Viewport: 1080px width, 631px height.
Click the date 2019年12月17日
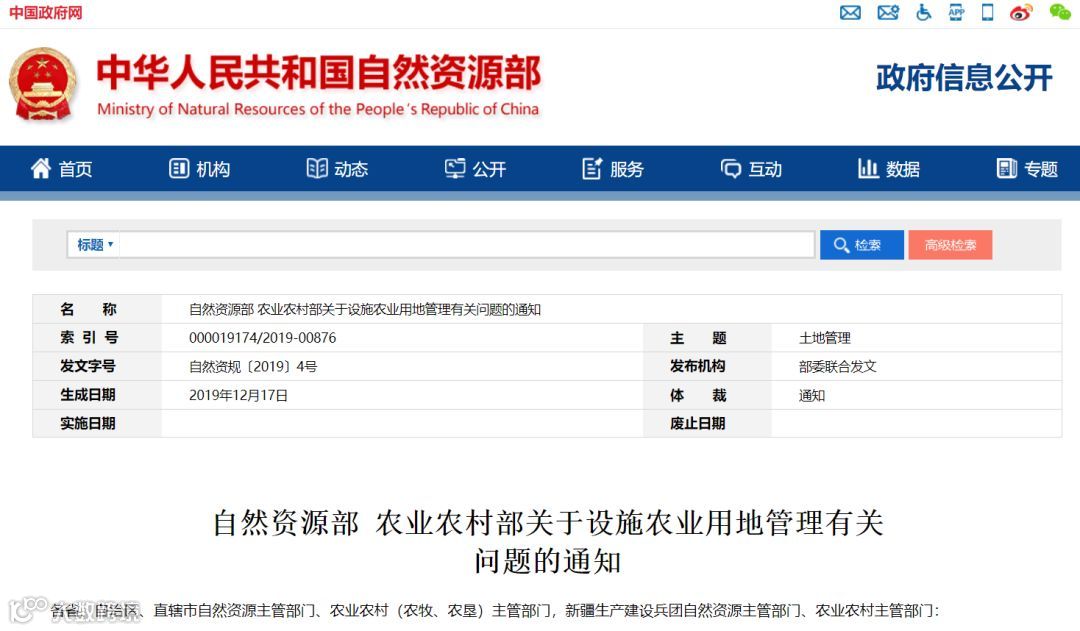238,395
